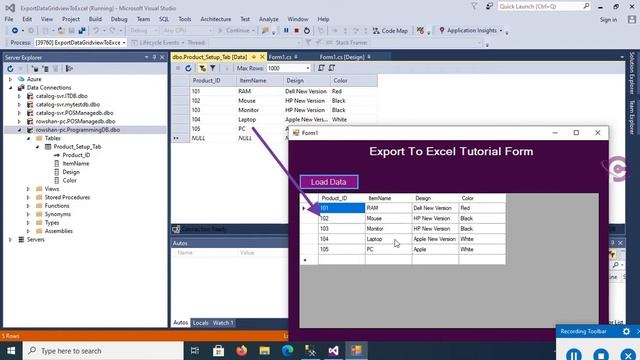Expand the Functions folder

(28, 206)
